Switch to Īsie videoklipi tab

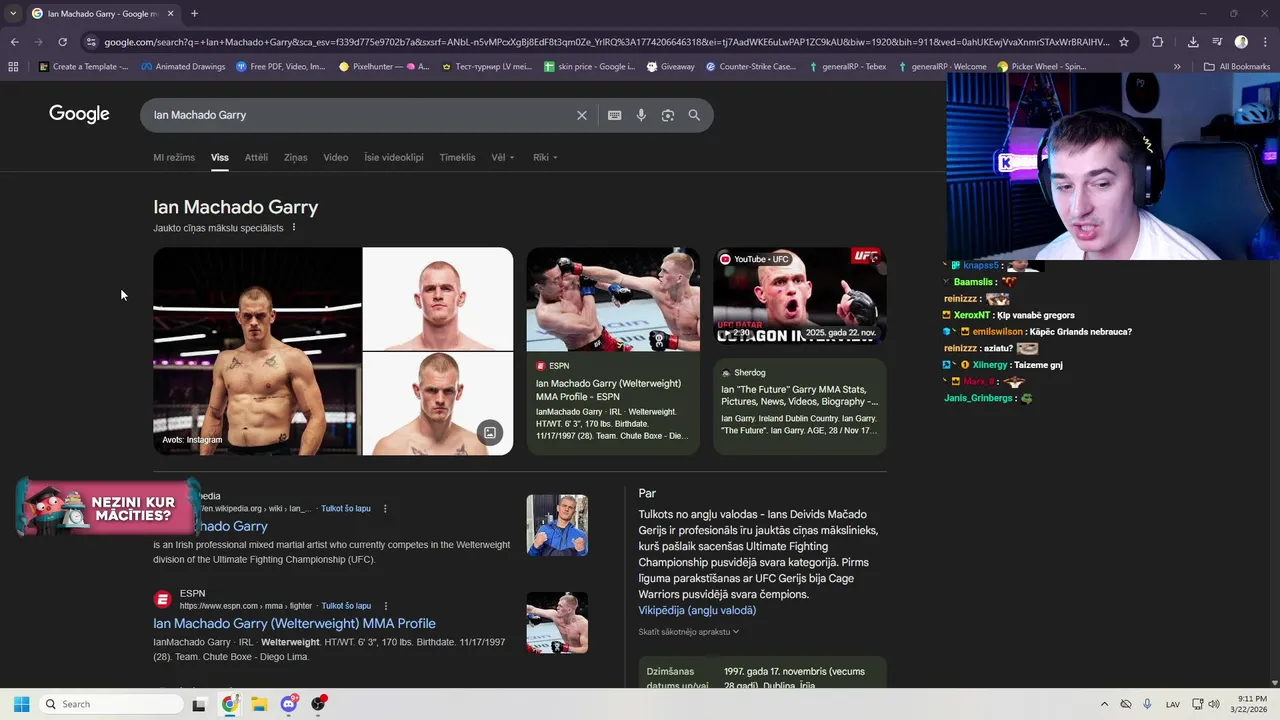click(x=394, y=158)
